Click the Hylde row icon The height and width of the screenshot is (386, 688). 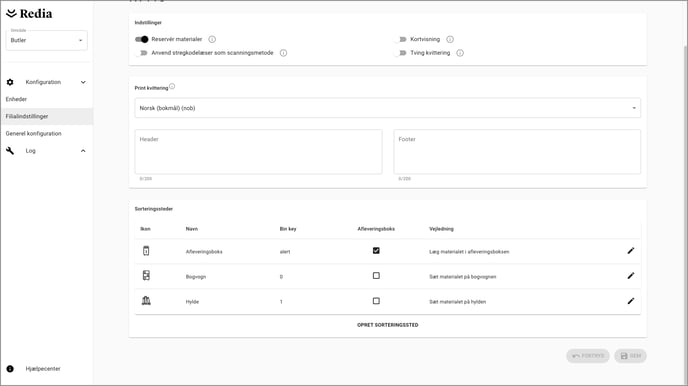(146, 301)
